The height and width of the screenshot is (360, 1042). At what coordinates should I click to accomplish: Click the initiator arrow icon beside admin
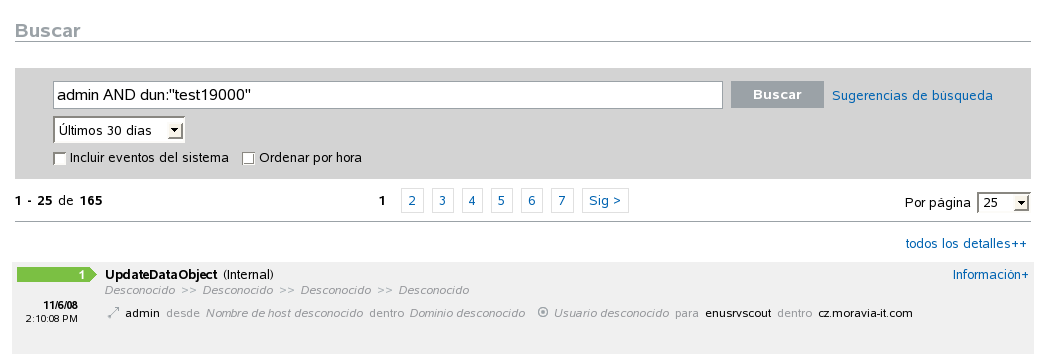pos(114,313)
